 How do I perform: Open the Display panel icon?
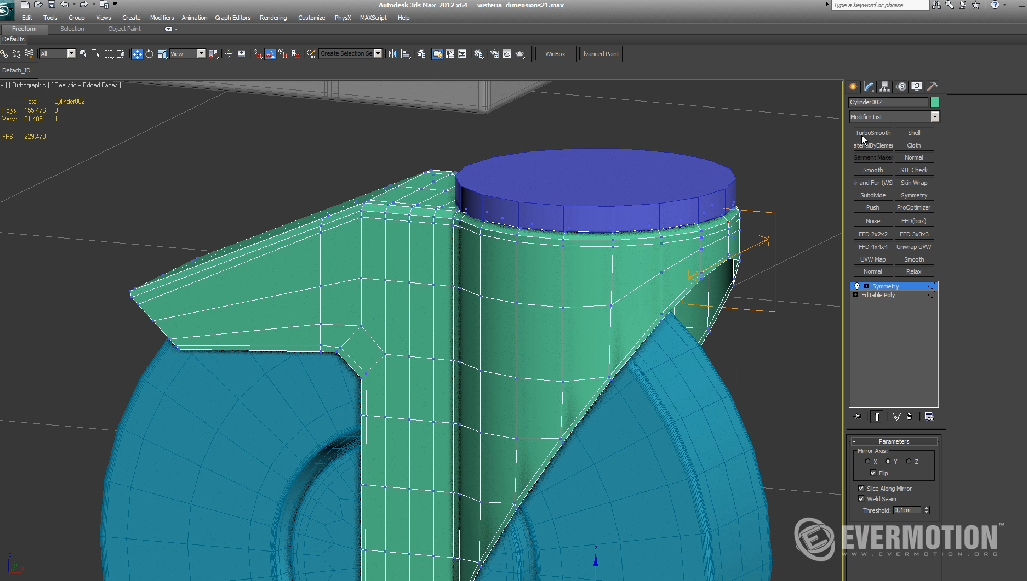[916, 86]
